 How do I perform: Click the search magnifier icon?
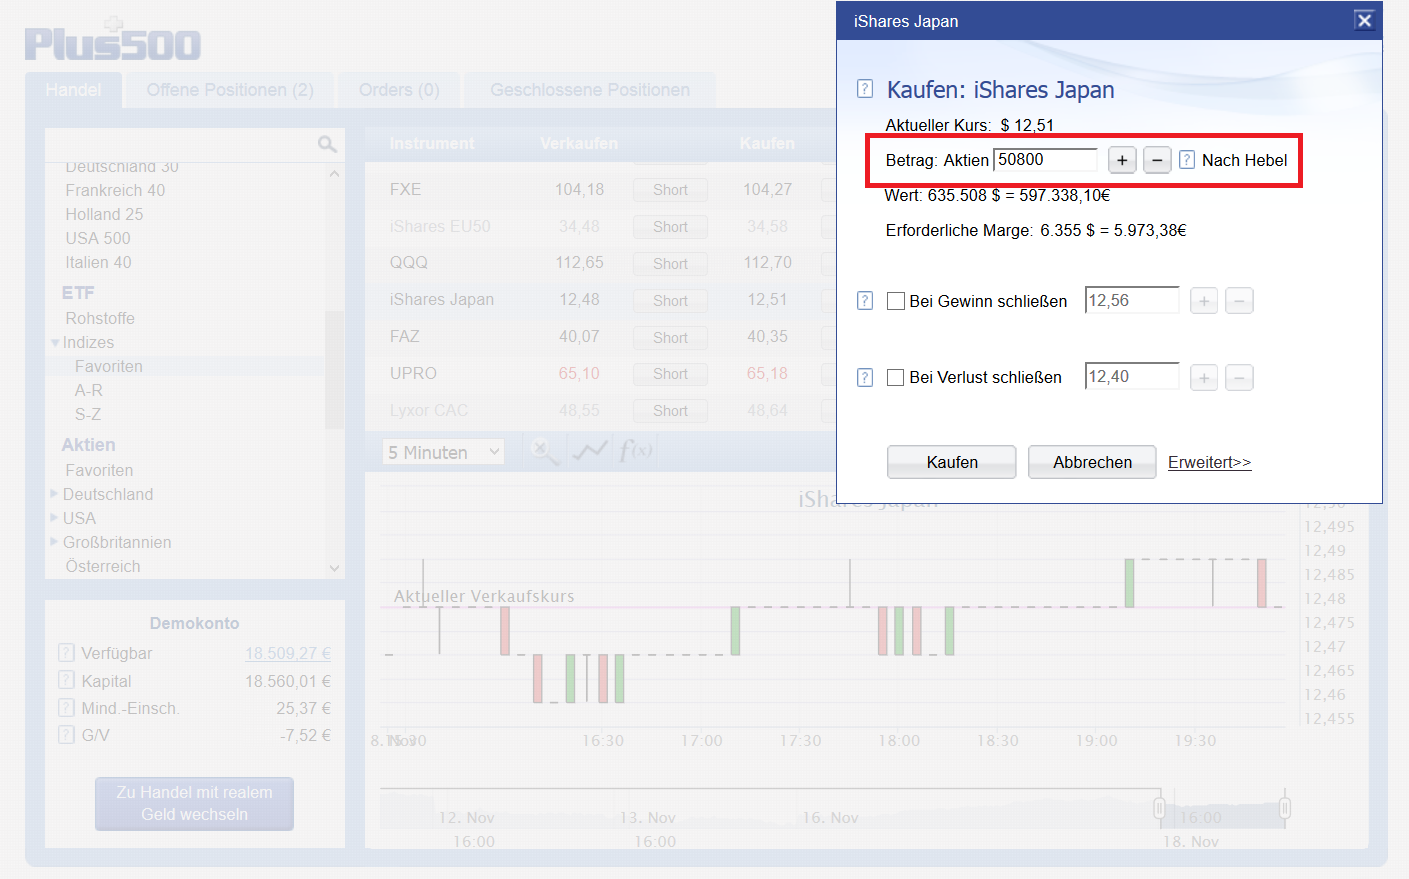(x=327, y=145)
